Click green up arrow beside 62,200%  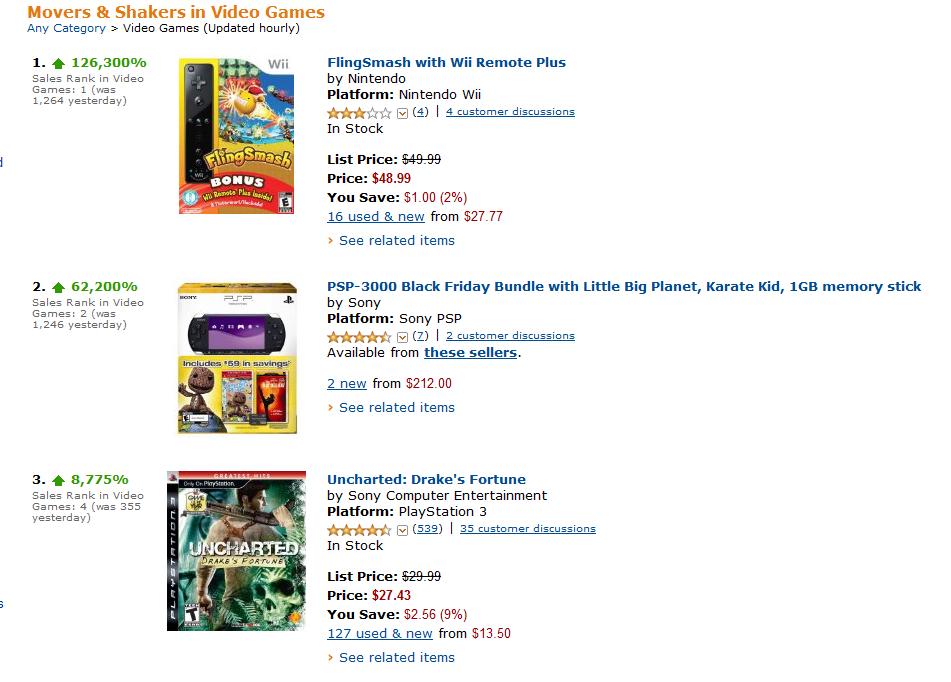(58, 287)
